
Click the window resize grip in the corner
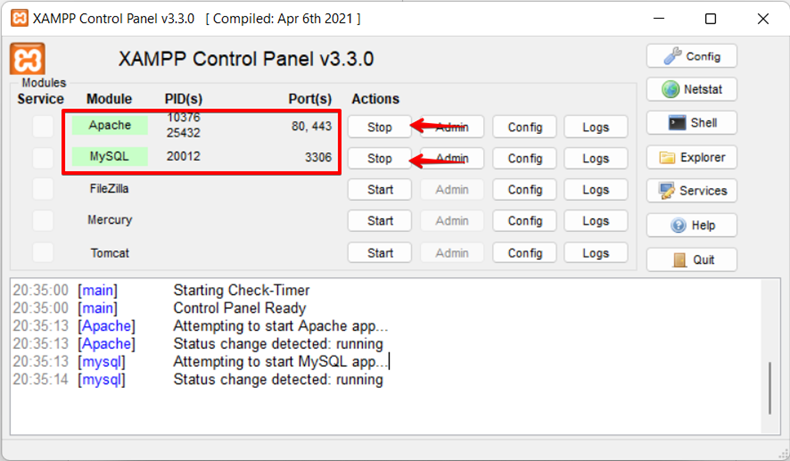[x=783, y=453]
